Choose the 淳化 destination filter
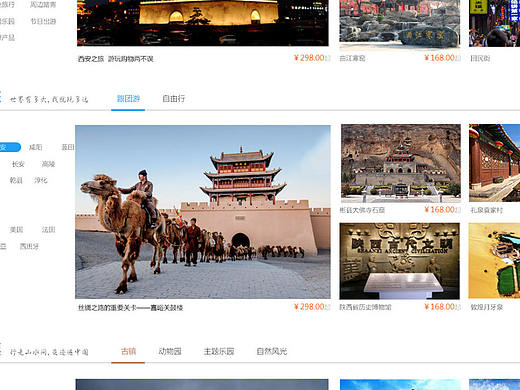520x390 pixels. click(x=41, y=180)
